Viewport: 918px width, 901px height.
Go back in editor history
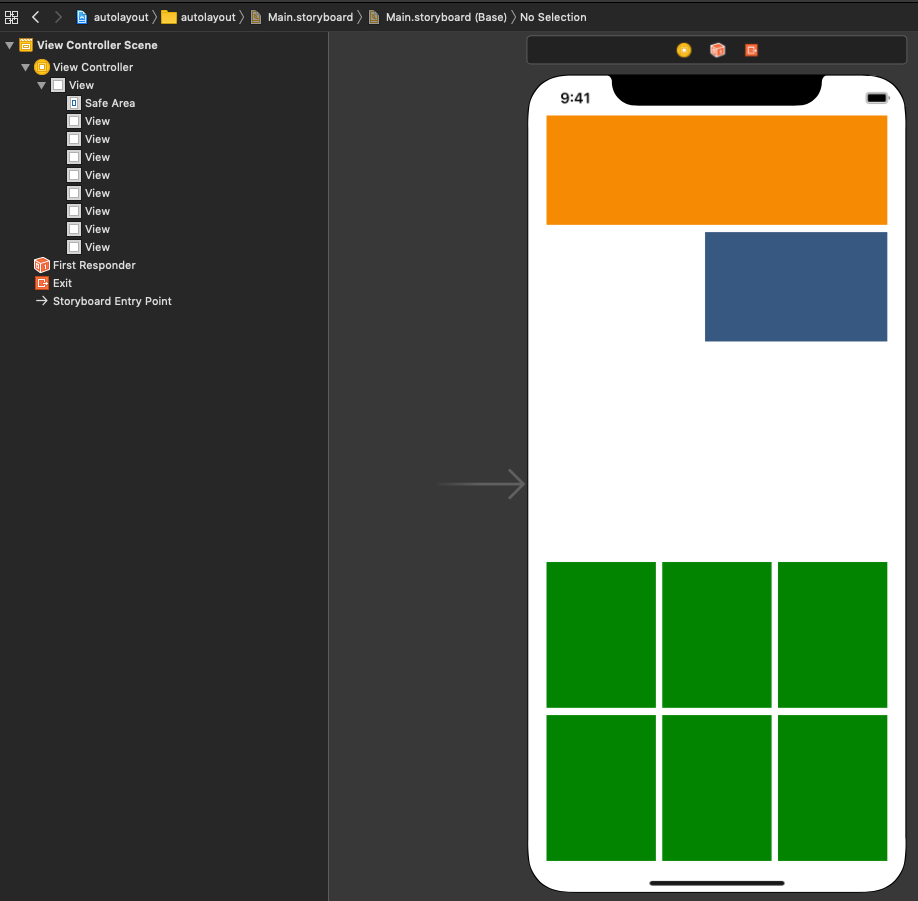[36, 18]
